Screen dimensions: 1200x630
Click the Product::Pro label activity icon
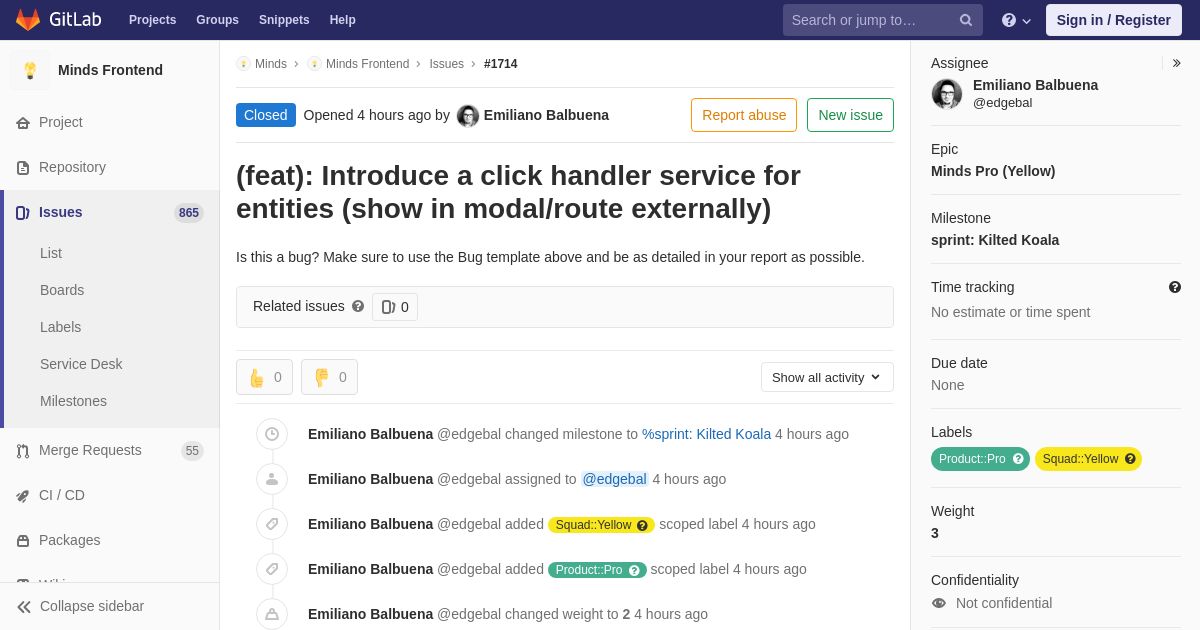(272, 569)
